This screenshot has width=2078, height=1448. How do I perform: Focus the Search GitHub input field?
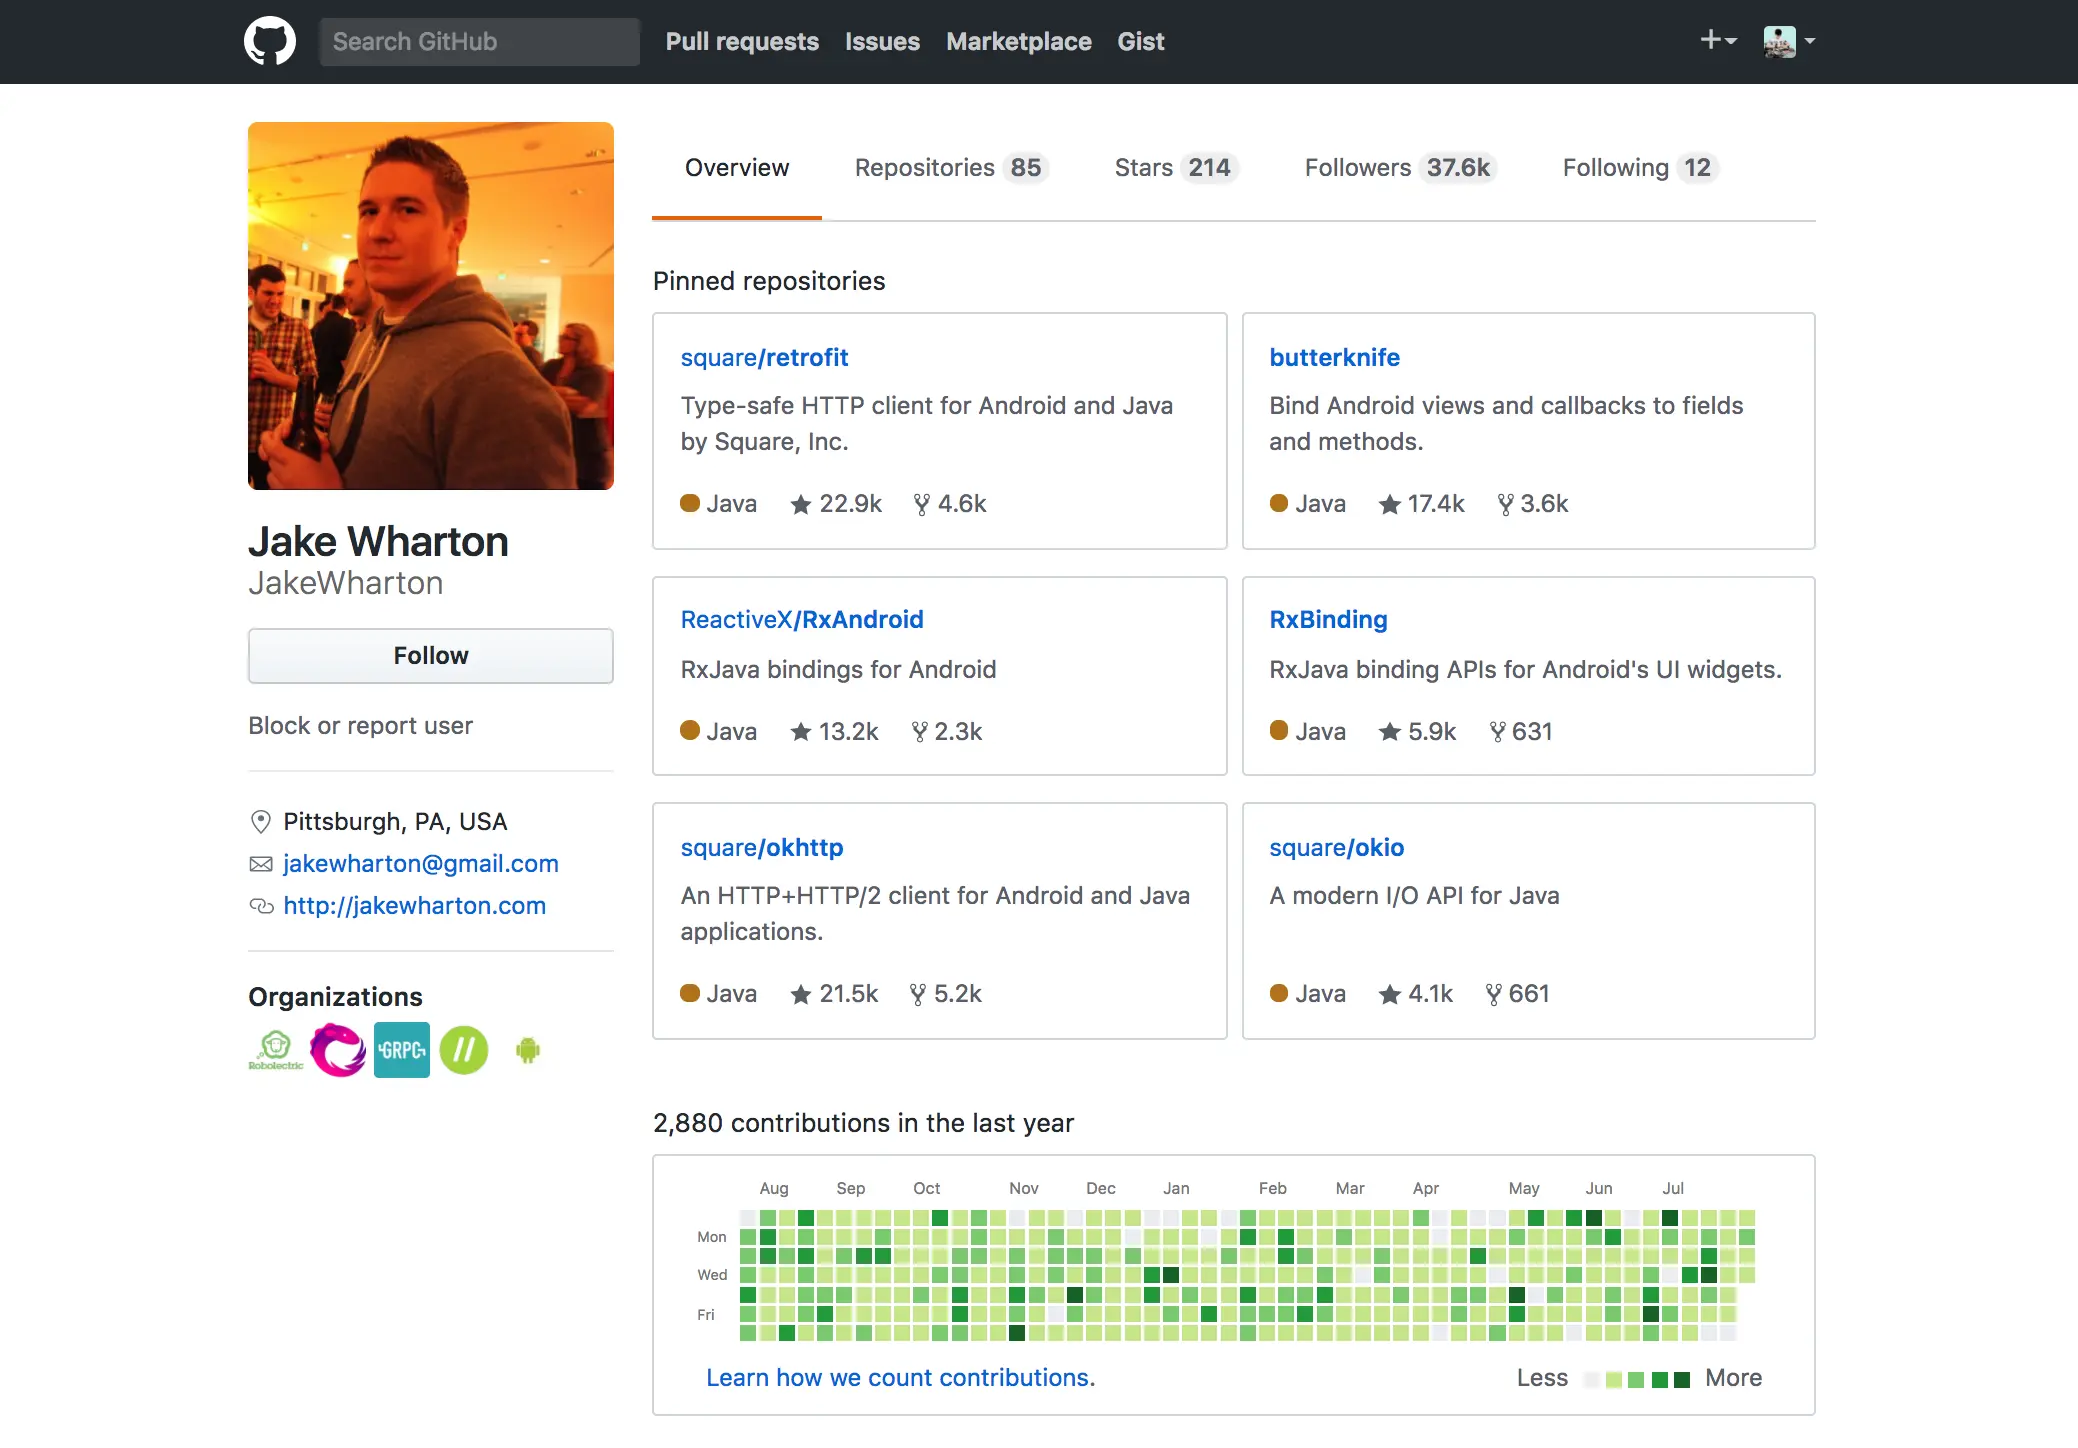(479, 41)
